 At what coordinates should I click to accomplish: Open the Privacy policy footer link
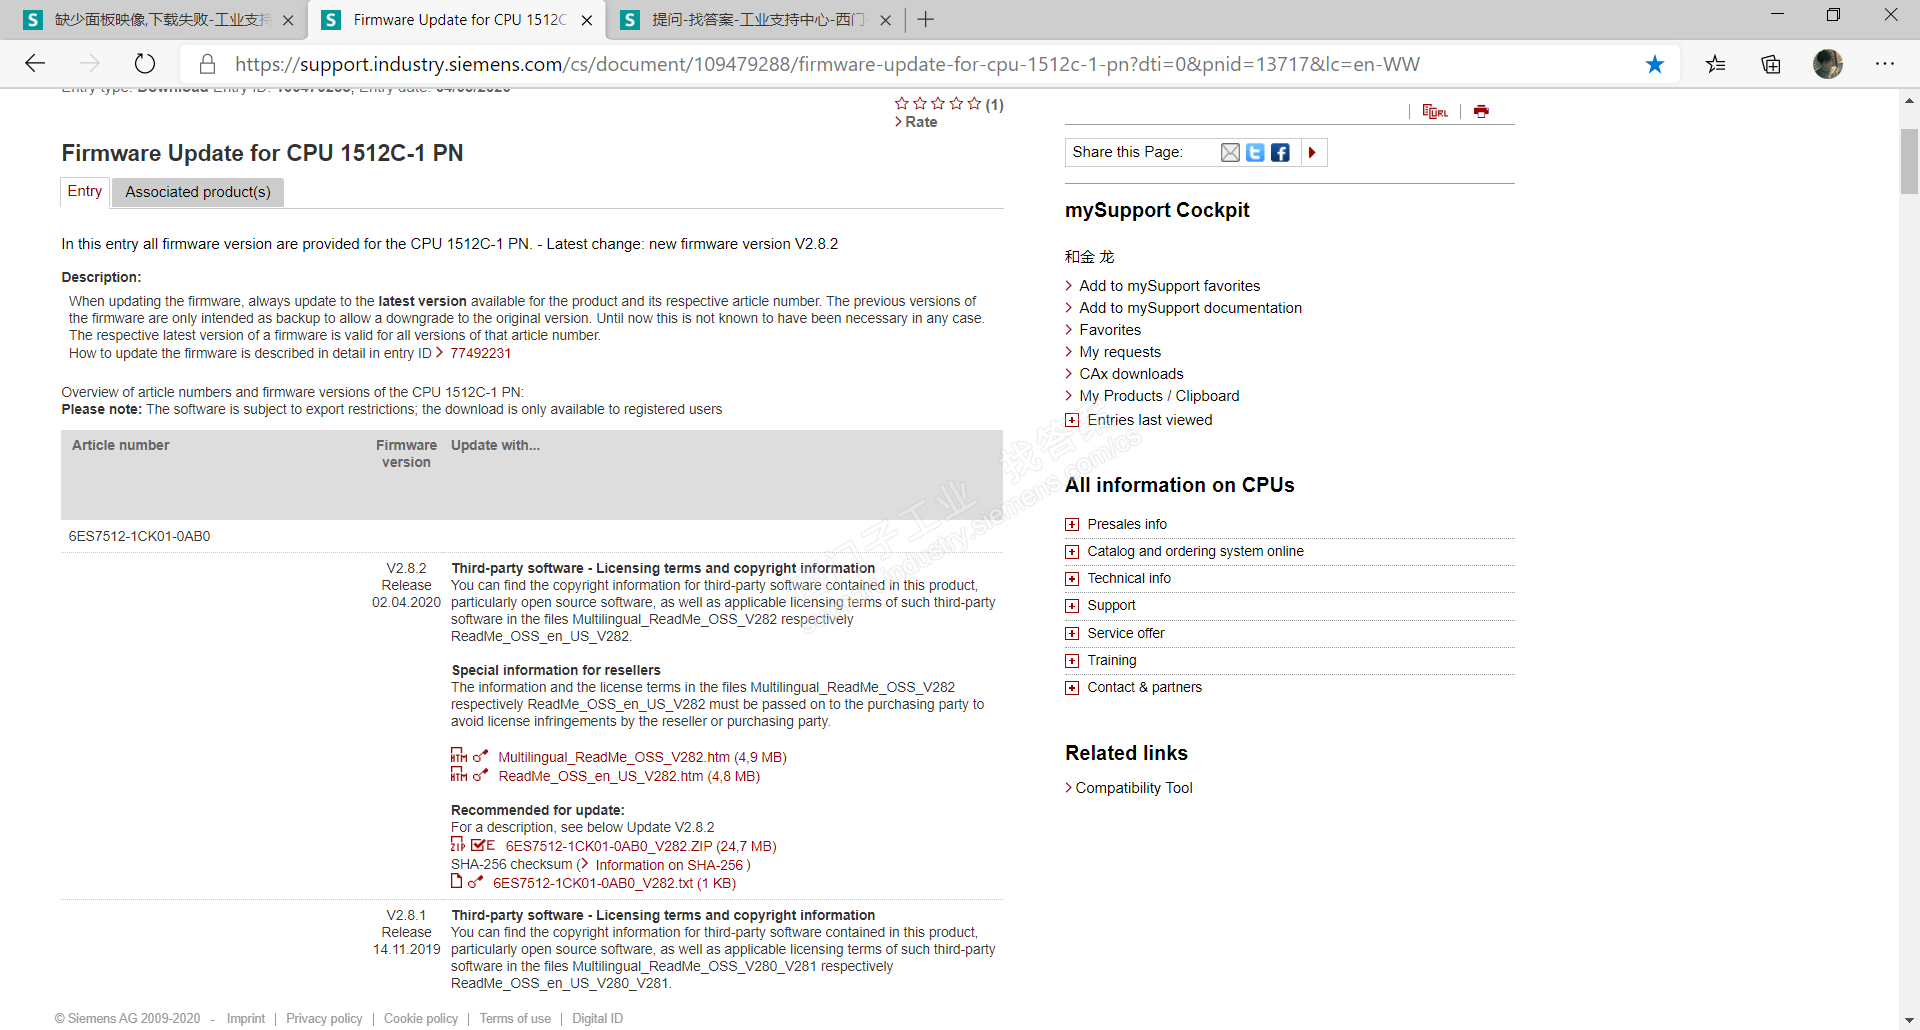[x=324, y=1018]
